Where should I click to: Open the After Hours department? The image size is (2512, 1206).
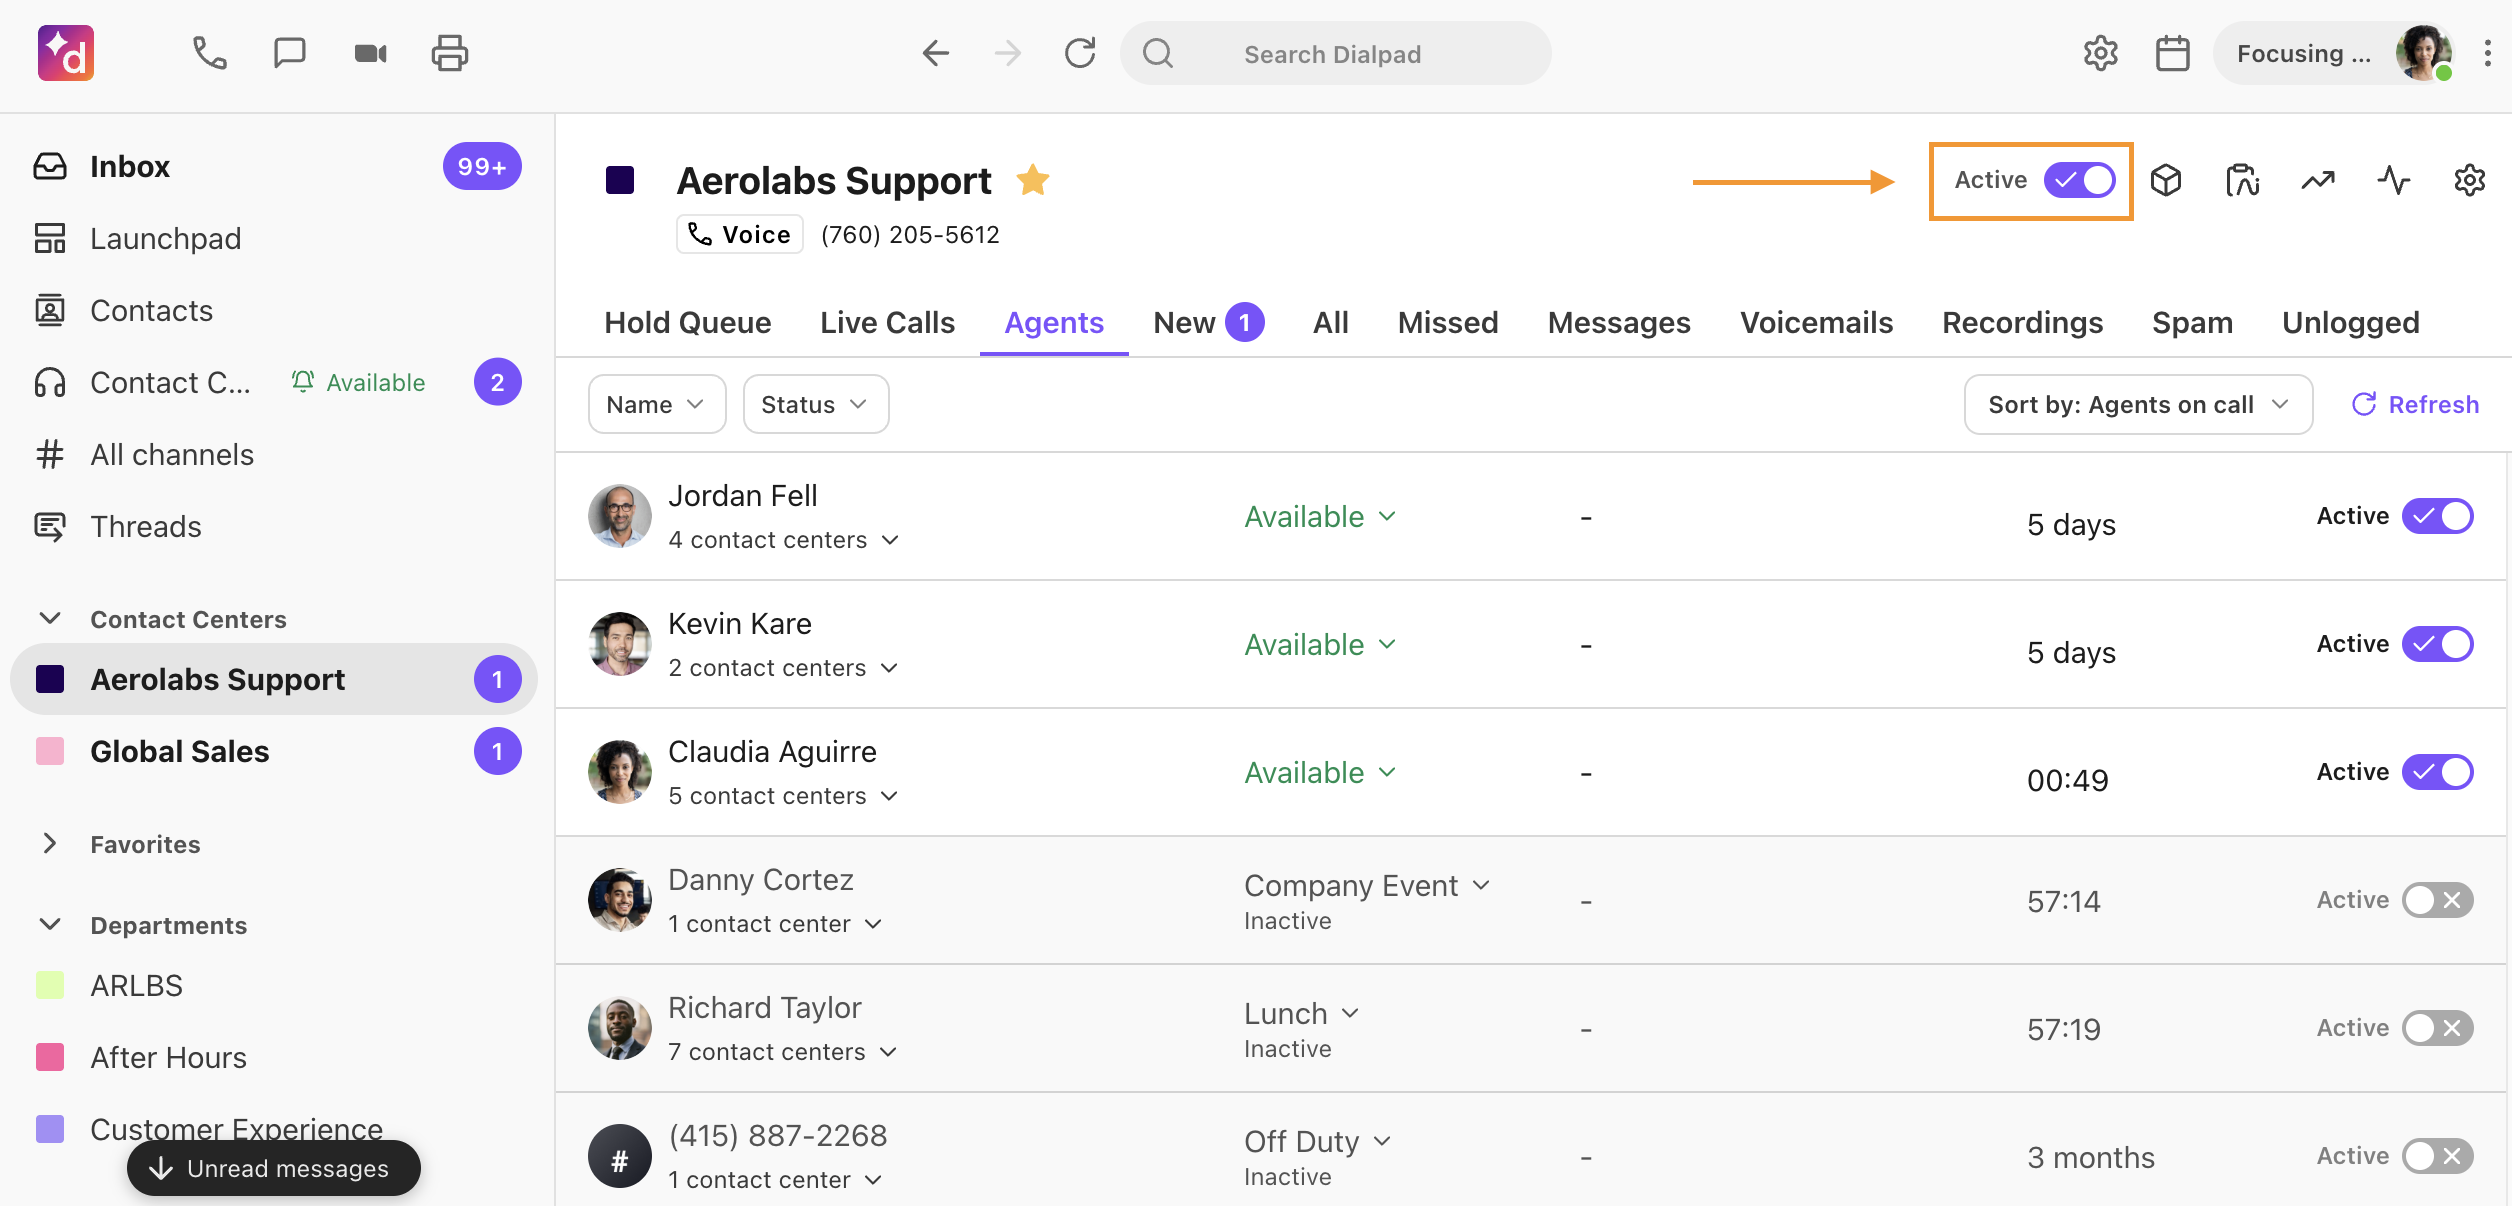coord(274,1057)
